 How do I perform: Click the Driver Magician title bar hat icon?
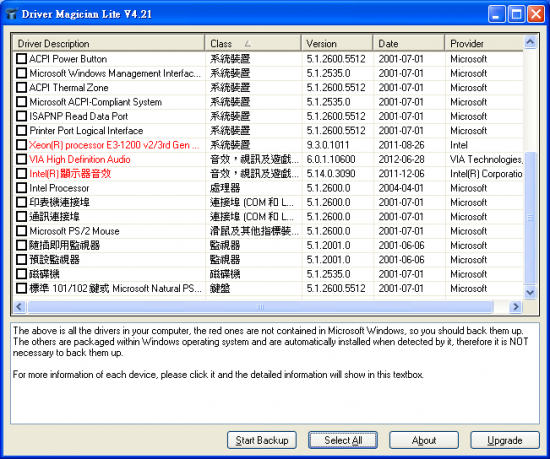click(x=11, y=14)
